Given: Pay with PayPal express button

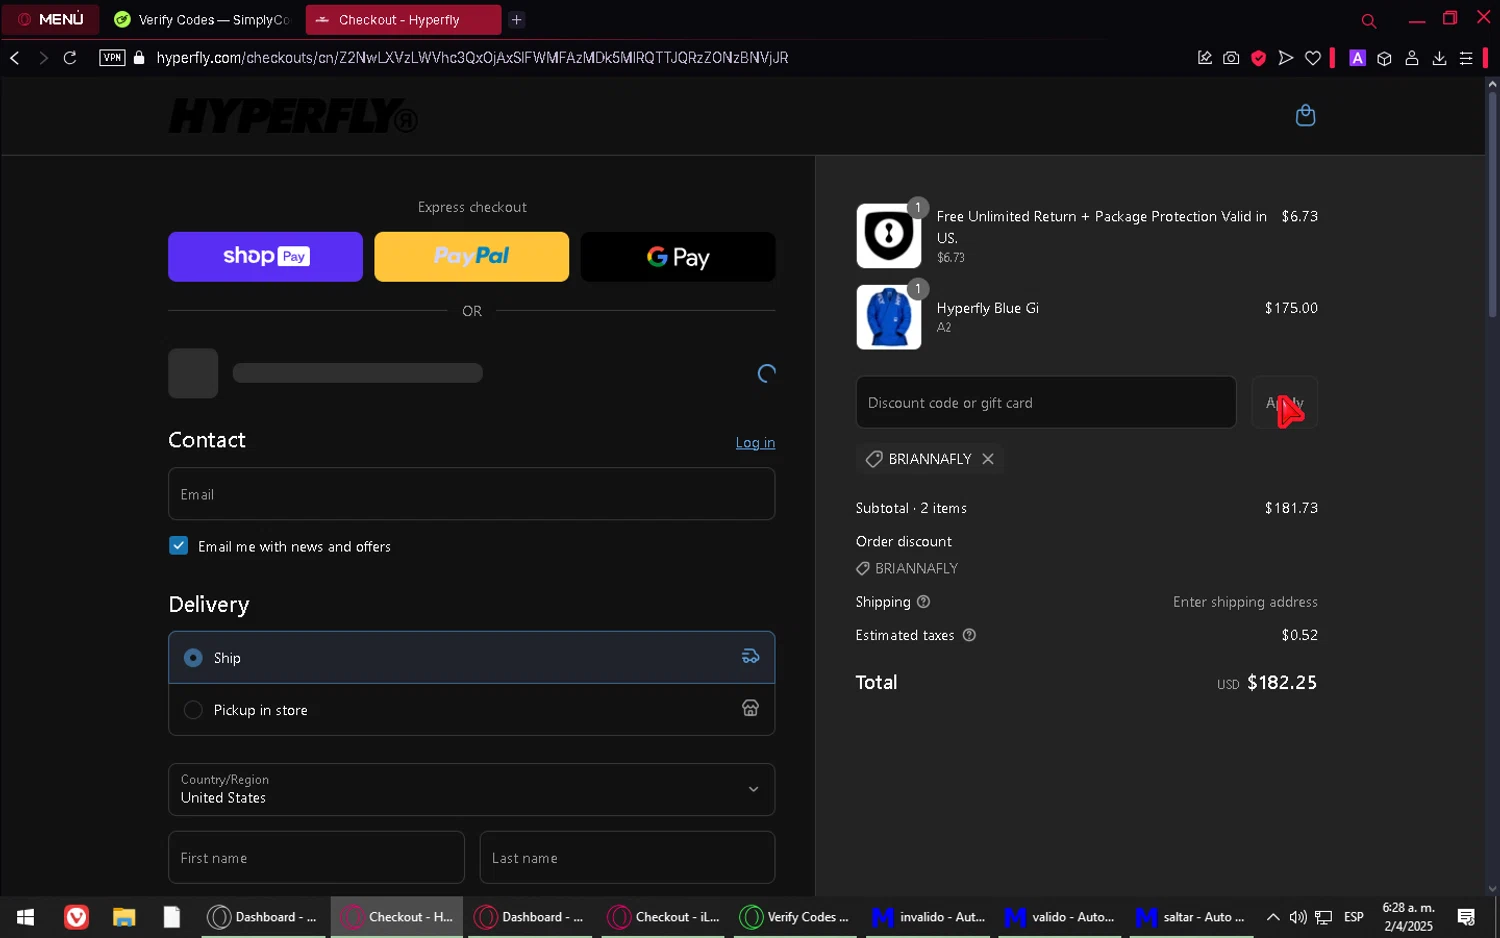Looking at the screenshot, I should pyautogui.click(x=471, y=257).
